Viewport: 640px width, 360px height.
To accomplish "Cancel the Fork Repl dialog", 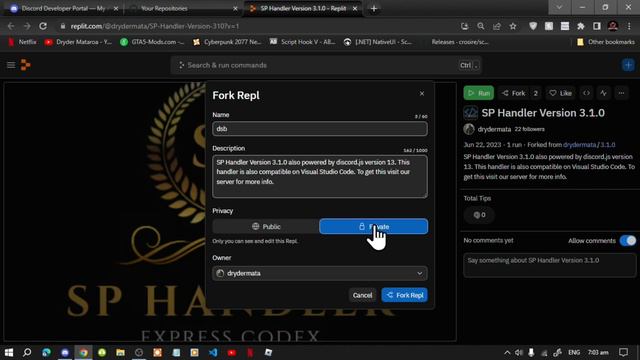I will pyautogui.click(x=362, y=295).
